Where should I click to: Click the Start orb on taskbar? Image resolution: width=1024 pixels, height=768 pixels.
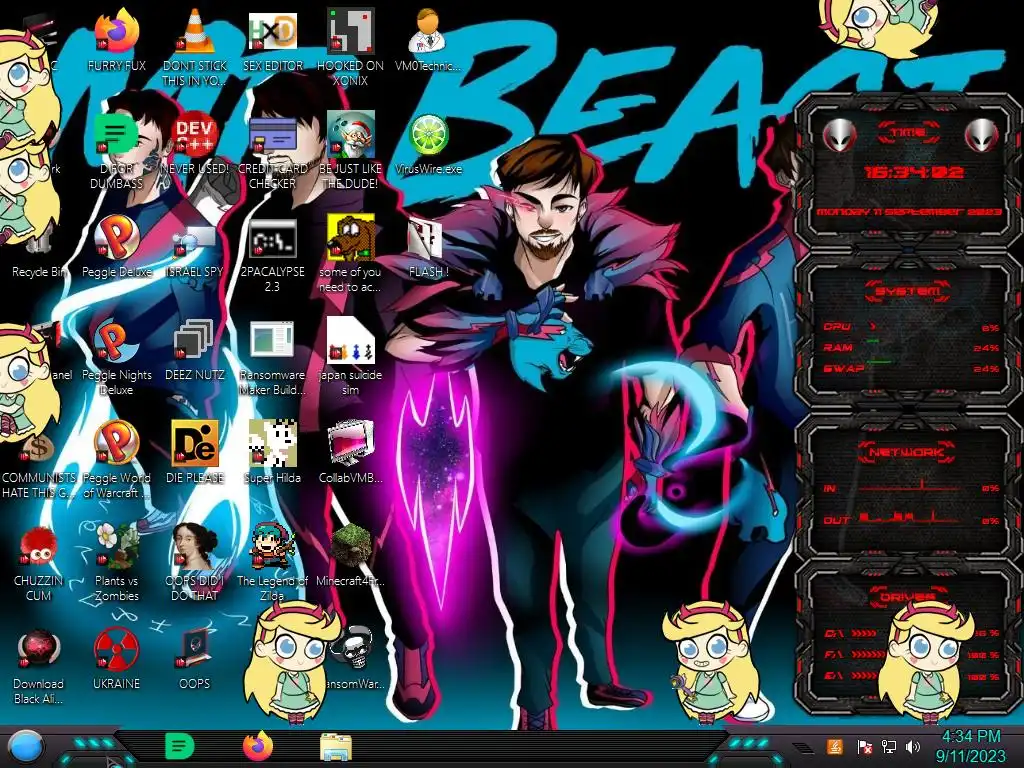tap(26, 747)
